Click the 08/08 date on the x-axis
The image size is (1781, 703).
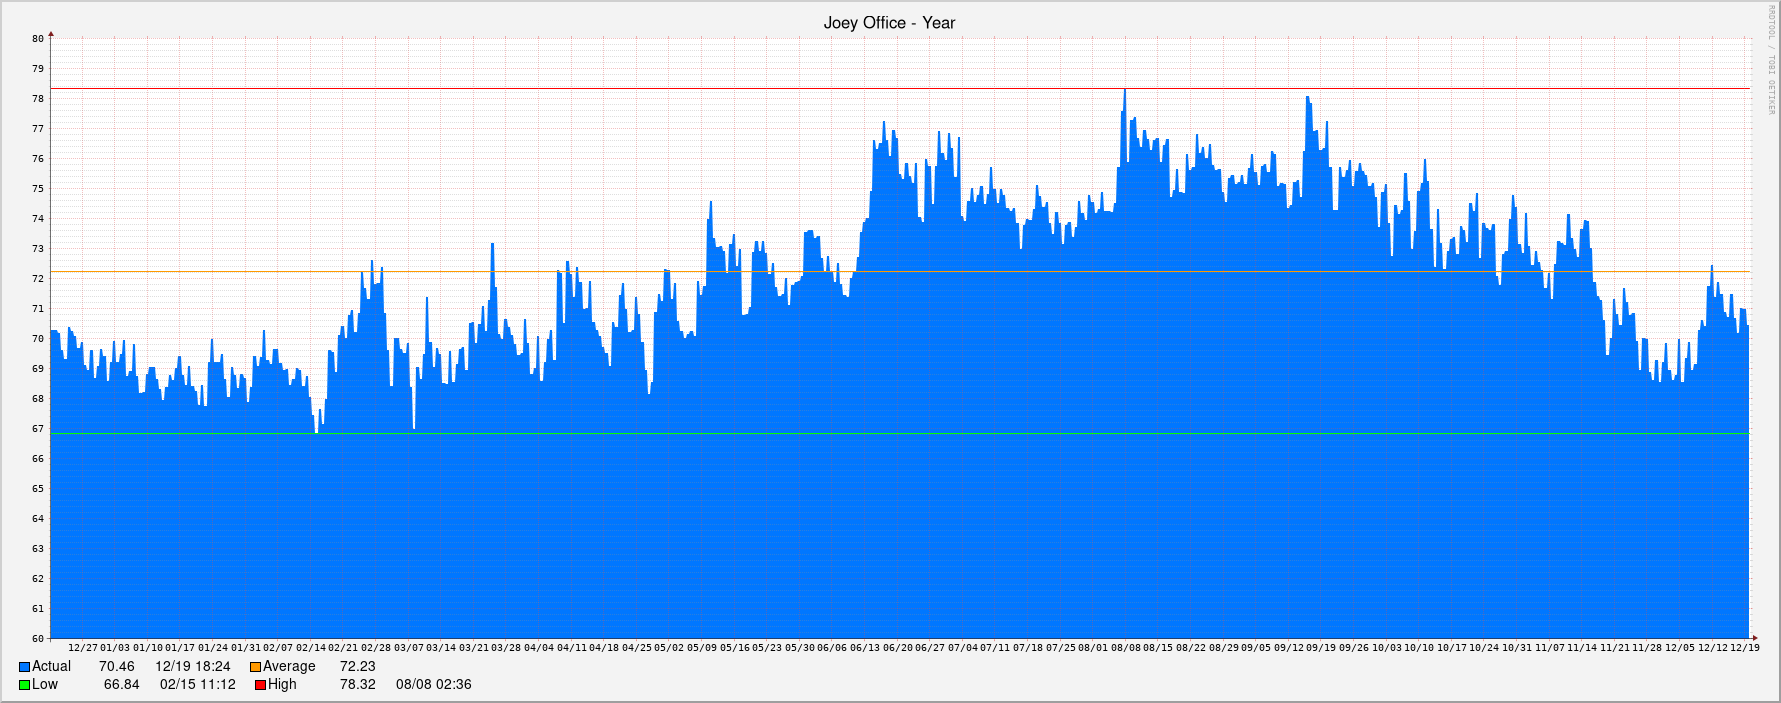click(1125, 648)
